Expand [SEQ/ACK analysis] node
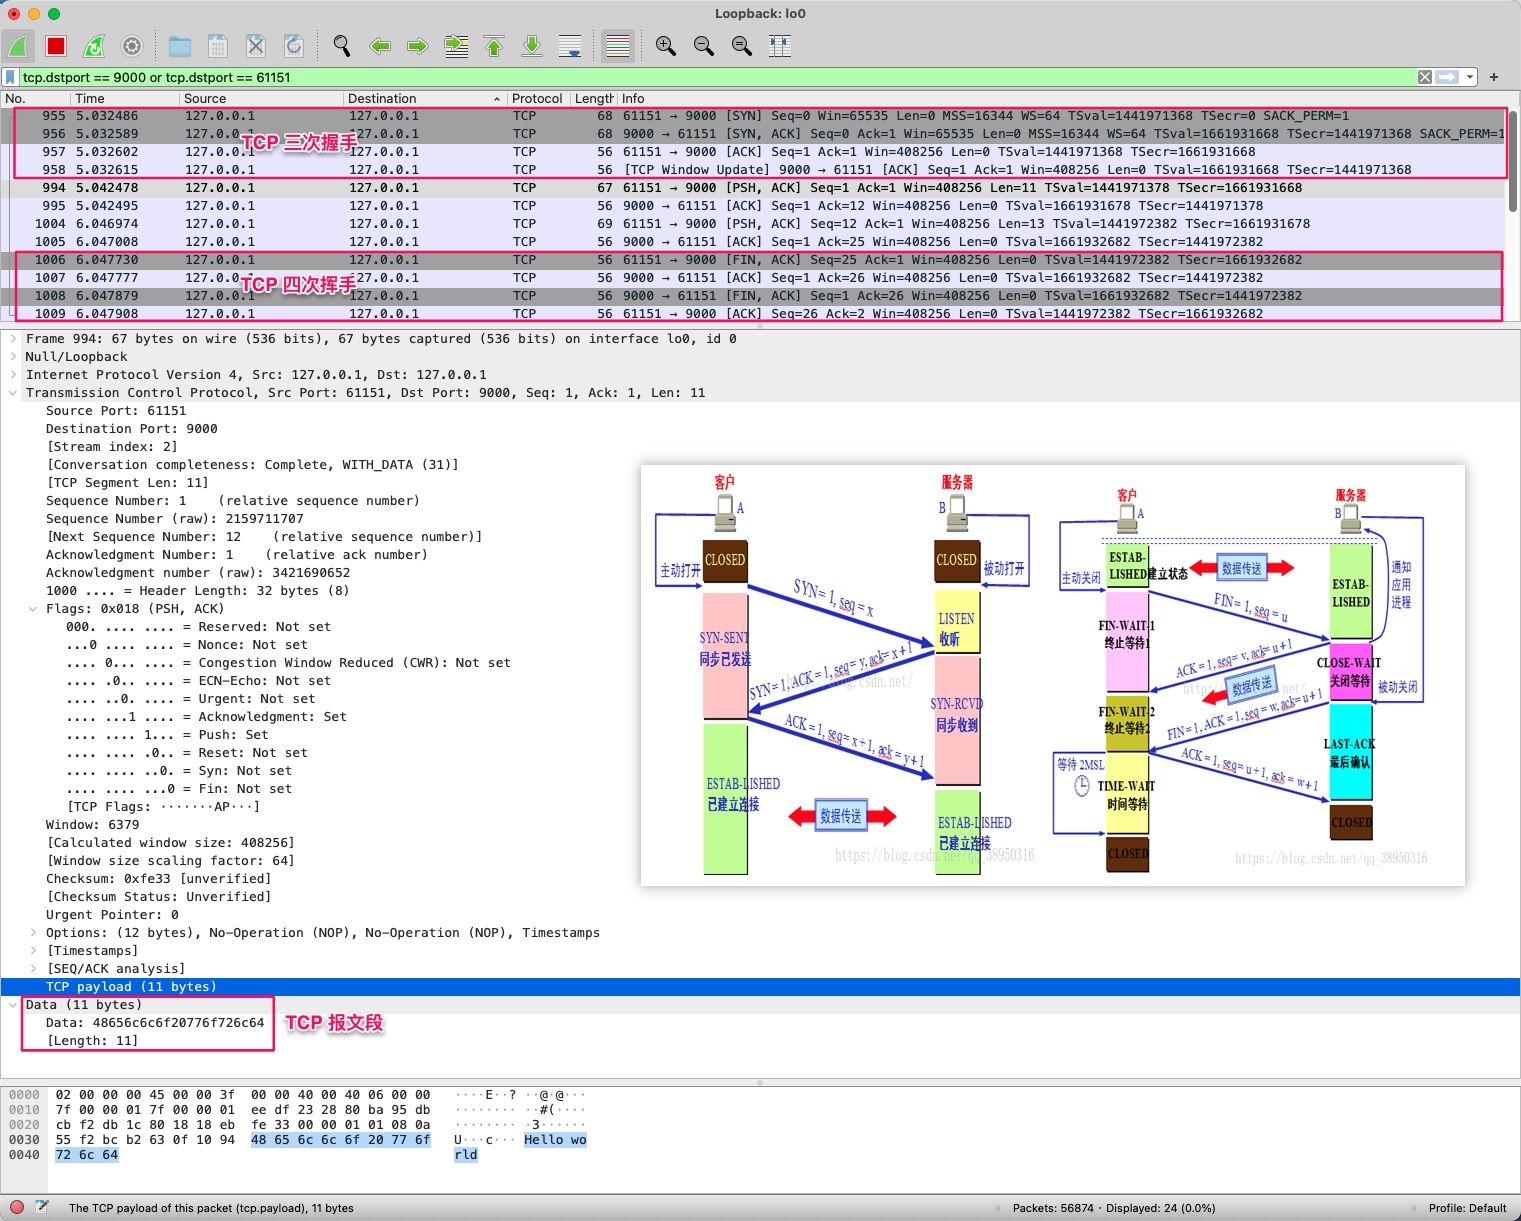This screenshot has height=1221, width=1521. pyautogui.click(x=33, y=969)
